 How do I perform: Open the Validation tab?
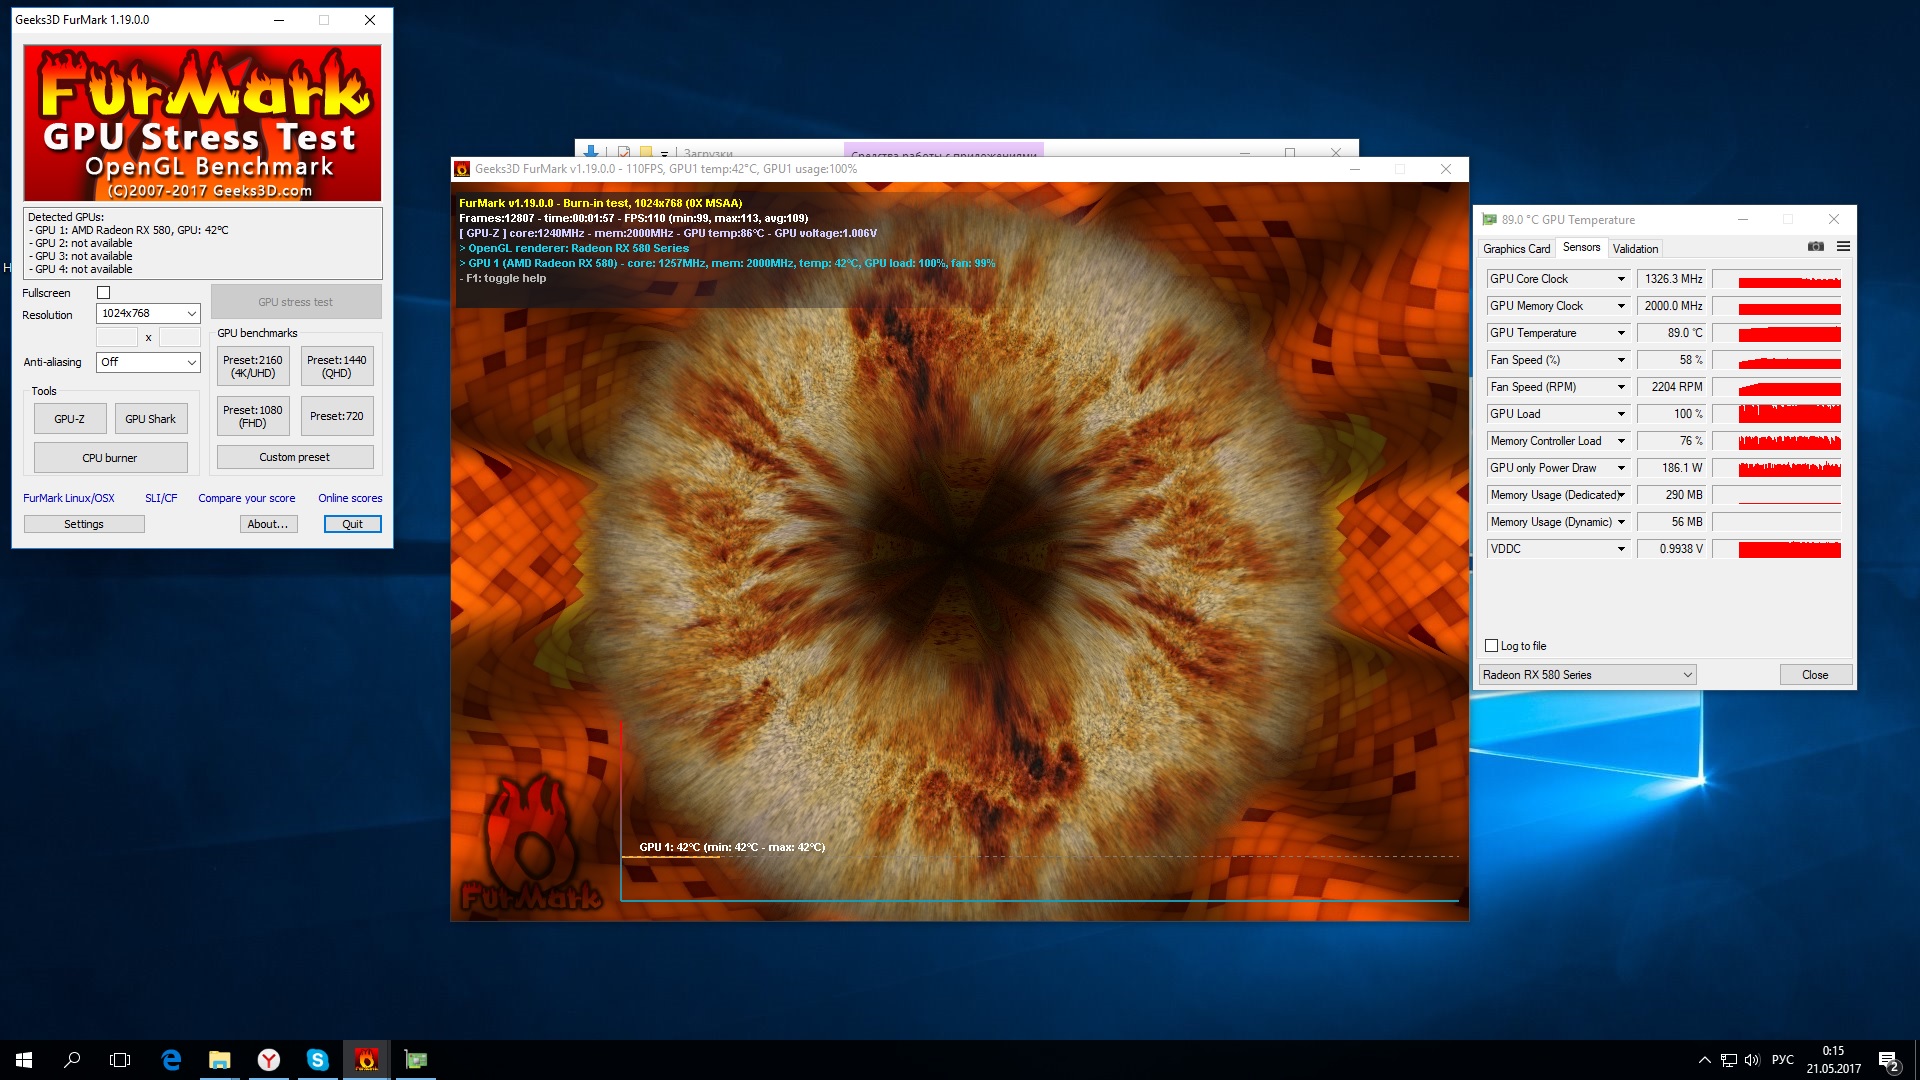1635,249
